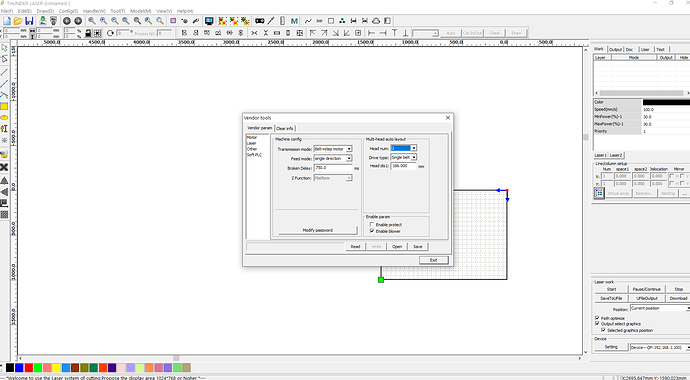The width and height of the screenshot is (690, 380).
Task: Click the Save floppy disk icon
Action: tap(29, 21)
